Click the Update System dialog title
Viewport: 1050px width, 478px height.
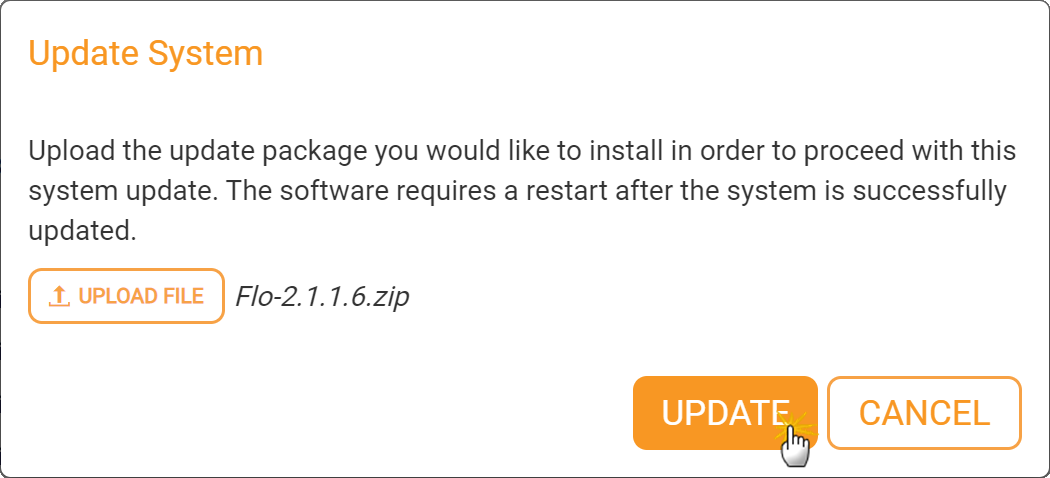(146, 53)
